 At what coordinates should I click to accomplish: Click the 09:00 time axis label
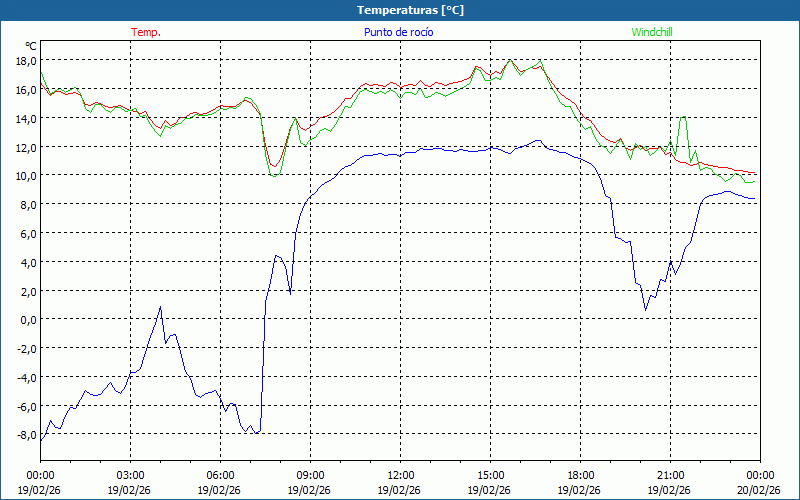click(310, 475)
